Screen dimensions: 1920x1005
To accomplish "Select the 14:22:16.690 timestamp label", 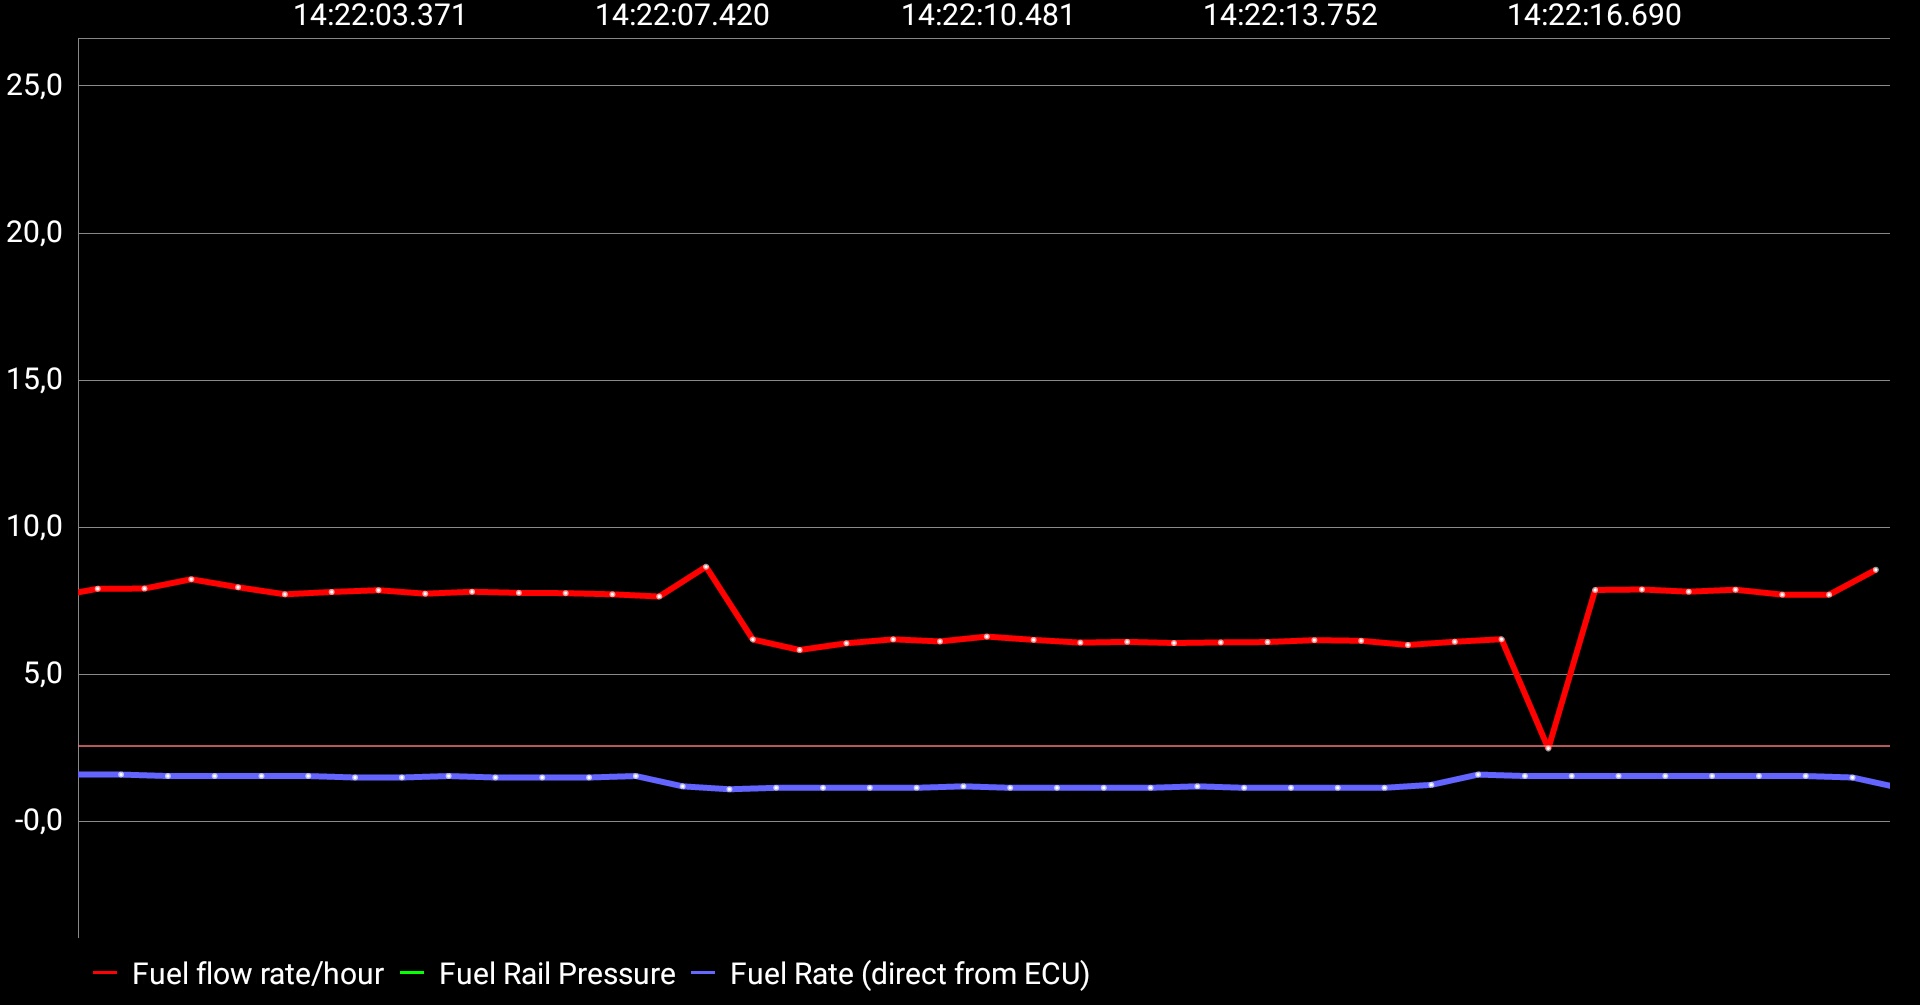I will pyautogui.click(x=1594, y=16).
